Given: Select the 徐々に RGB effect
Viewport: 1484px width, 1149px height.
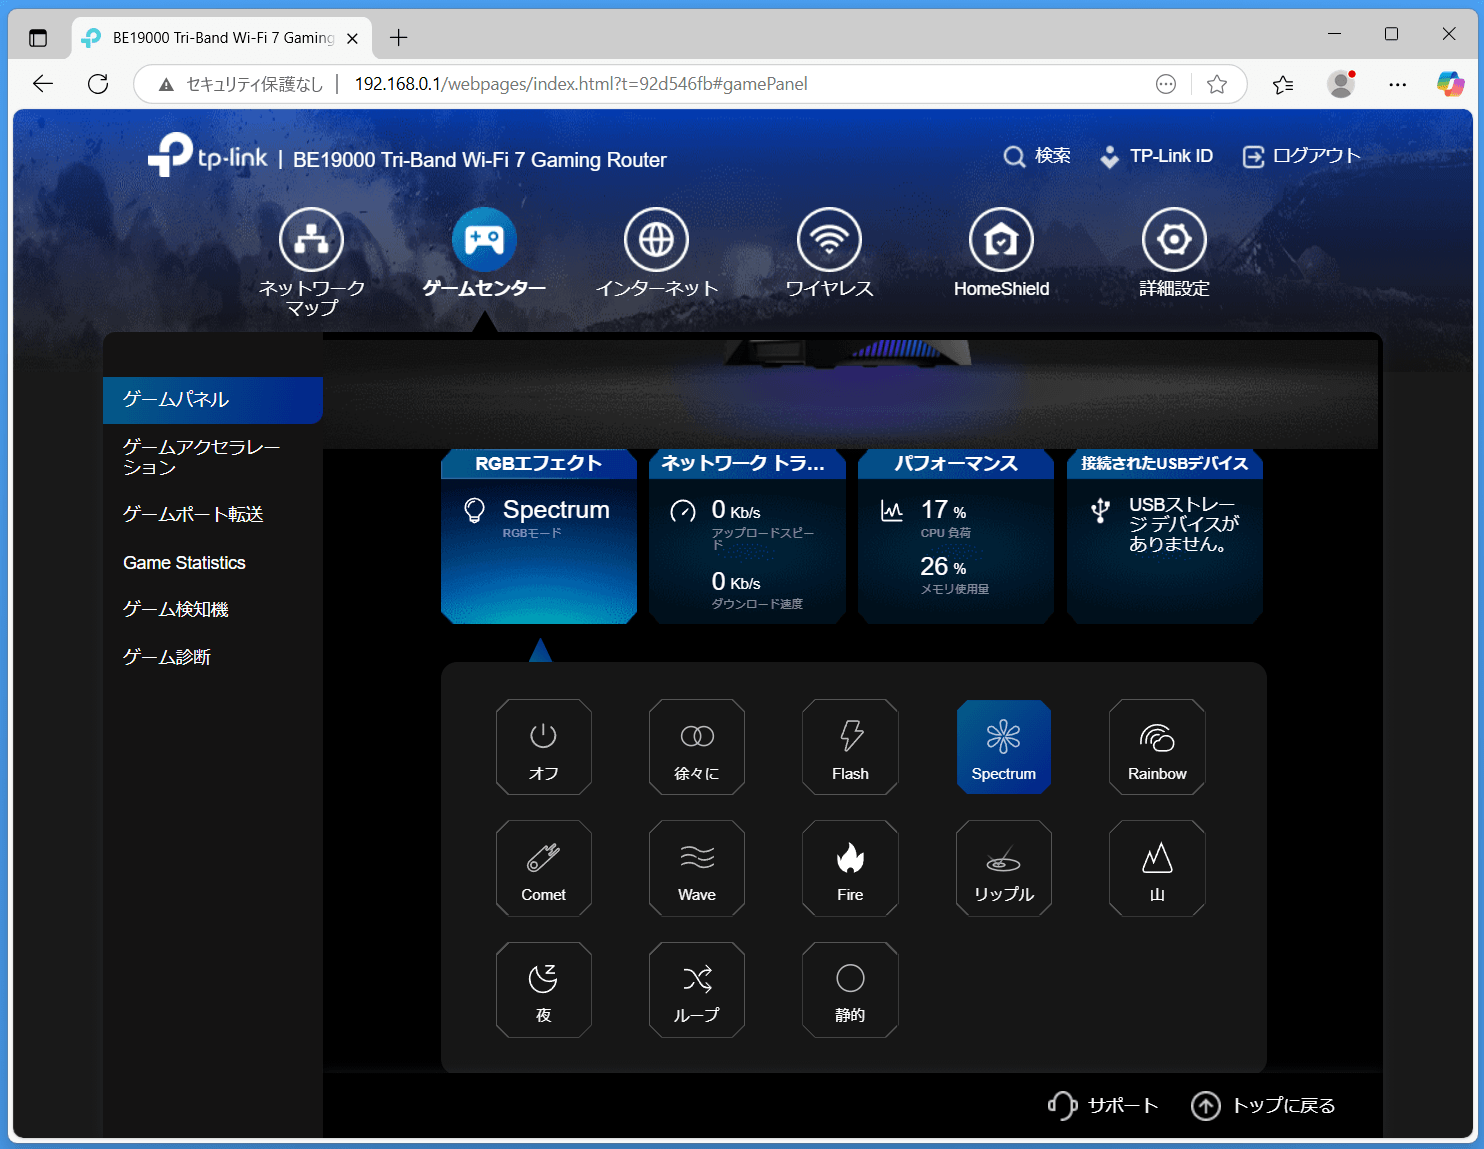Looking at the screenshot, I should click(x=696, y=747).
